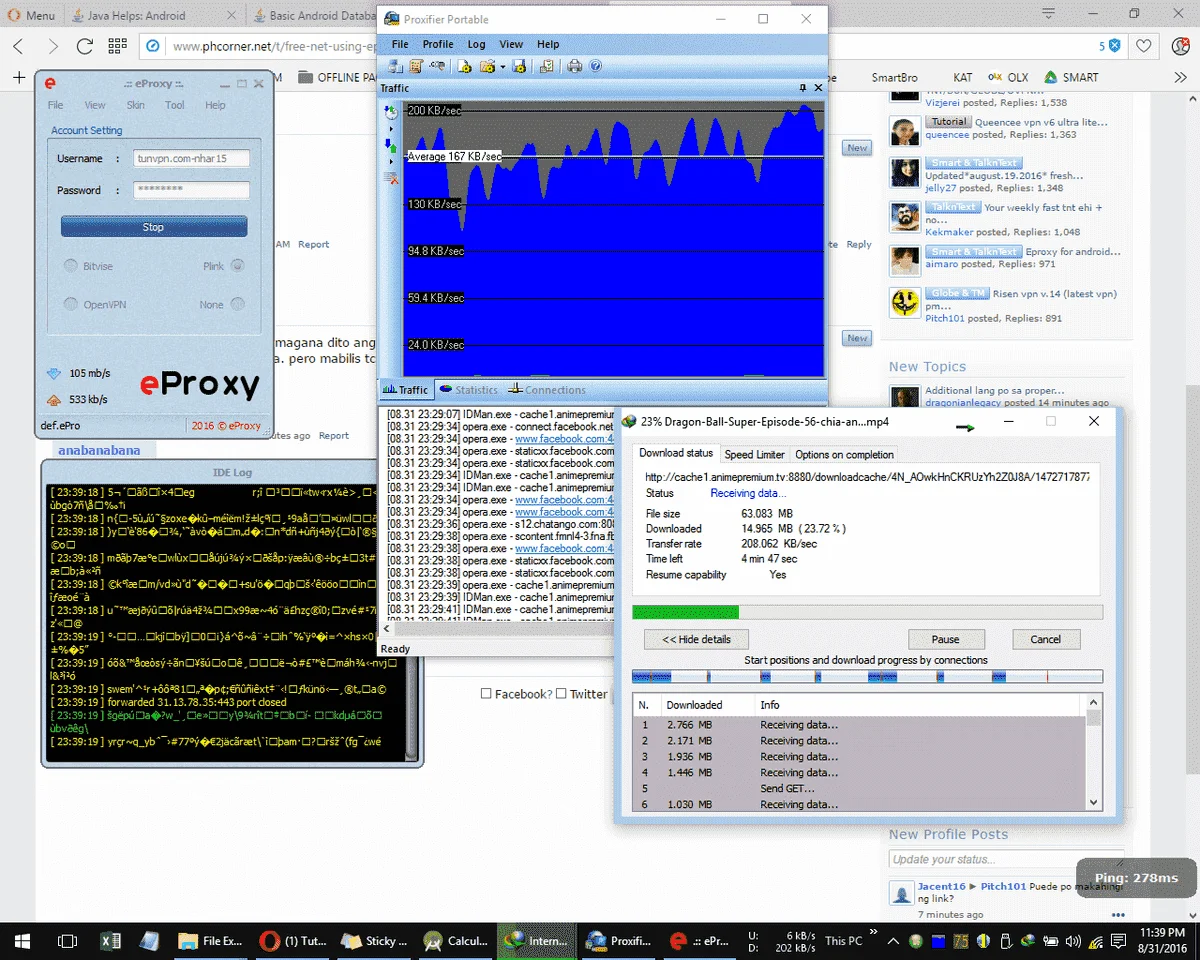The height and width of the screenshot is (960, 1200).
Task: Cancel the IDM download
Action: (x=1045, y=639)
